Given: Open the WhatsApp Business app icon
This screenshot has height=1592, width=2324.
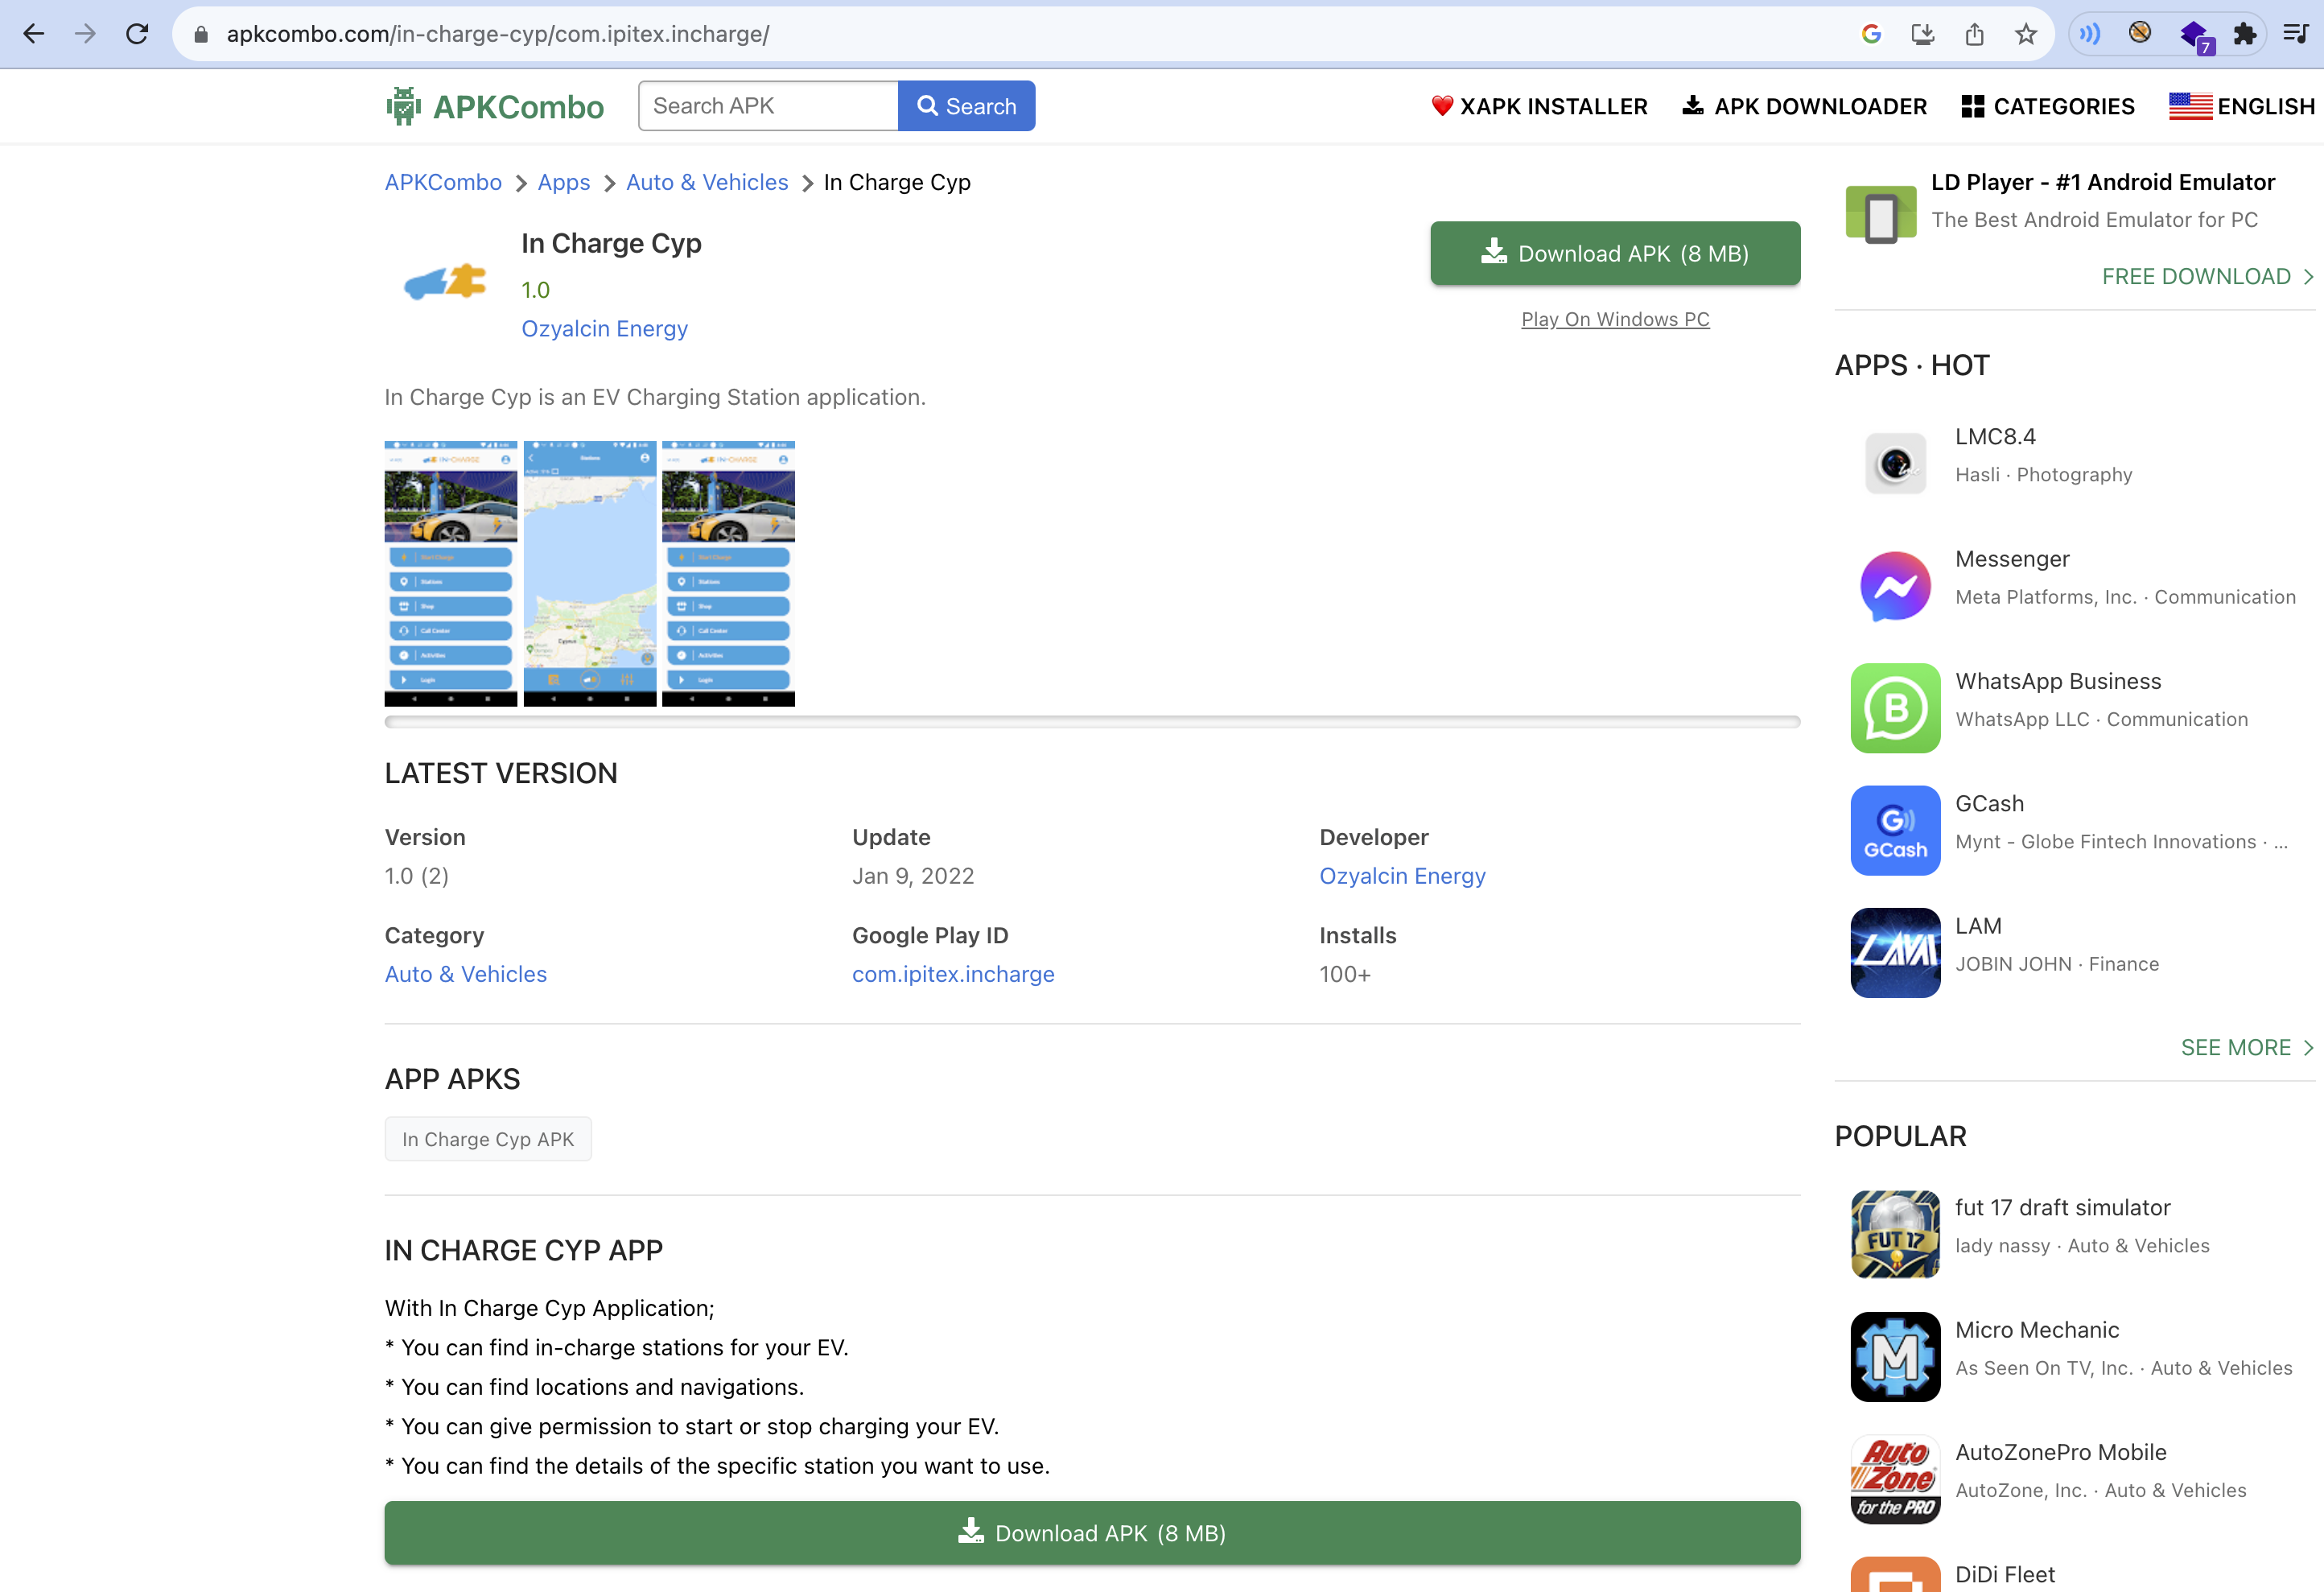Looking at the screenshot, I should pyautogui.click(x=1895, y=708).
